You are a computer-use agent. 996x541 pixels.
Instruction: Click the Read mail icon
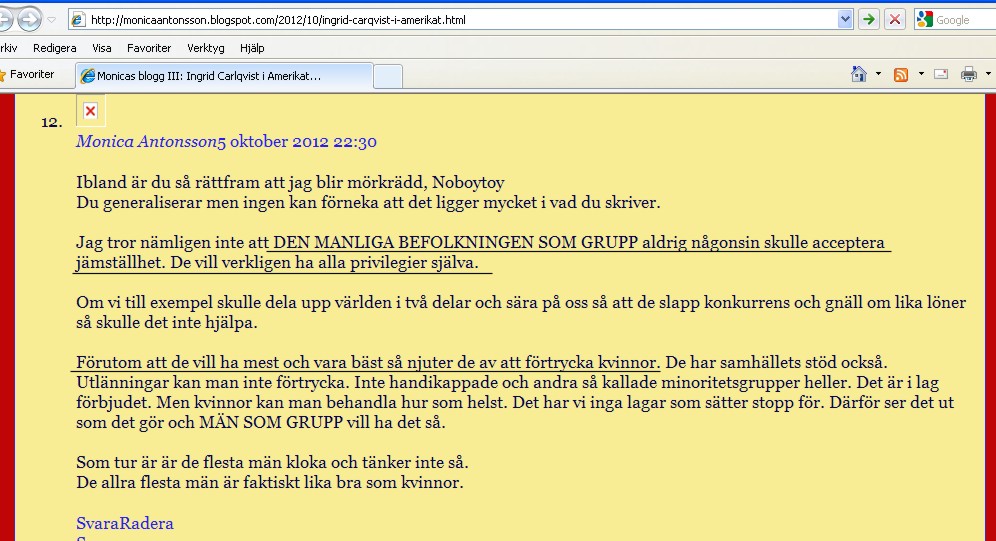pos(941,74)
